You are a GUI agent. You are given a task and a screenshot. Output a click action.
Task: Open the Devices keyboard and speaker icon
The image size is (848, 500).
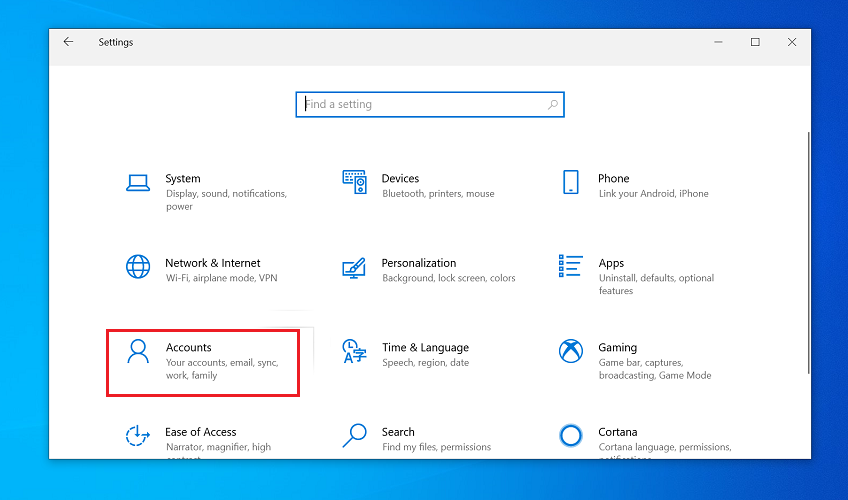point(354,182)
